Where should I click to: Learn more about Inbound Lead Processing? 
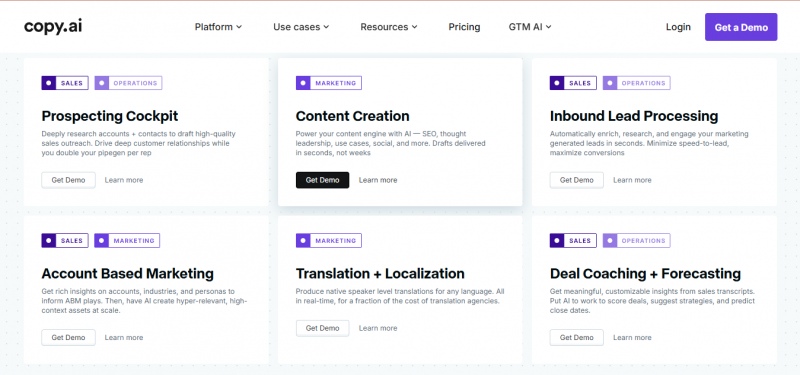pos(632,180)
